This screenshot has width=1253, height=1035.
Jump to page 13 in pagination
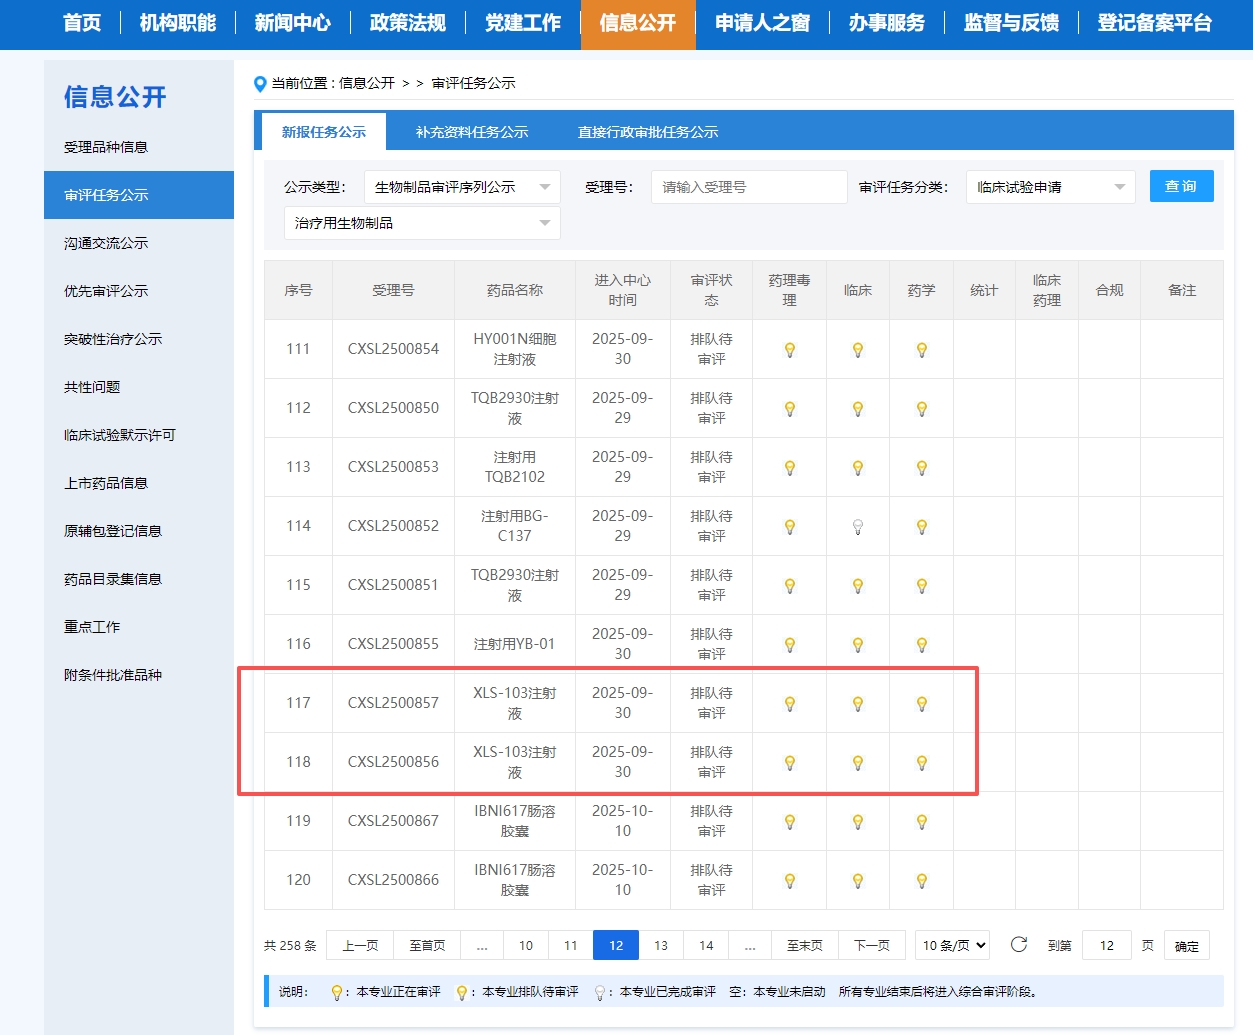point(660,945)
